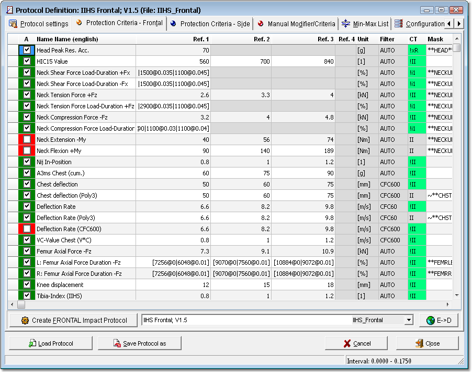Toggle Chest deflection (Poly3) checkbox
472x373 pixels.
[27, 195]
